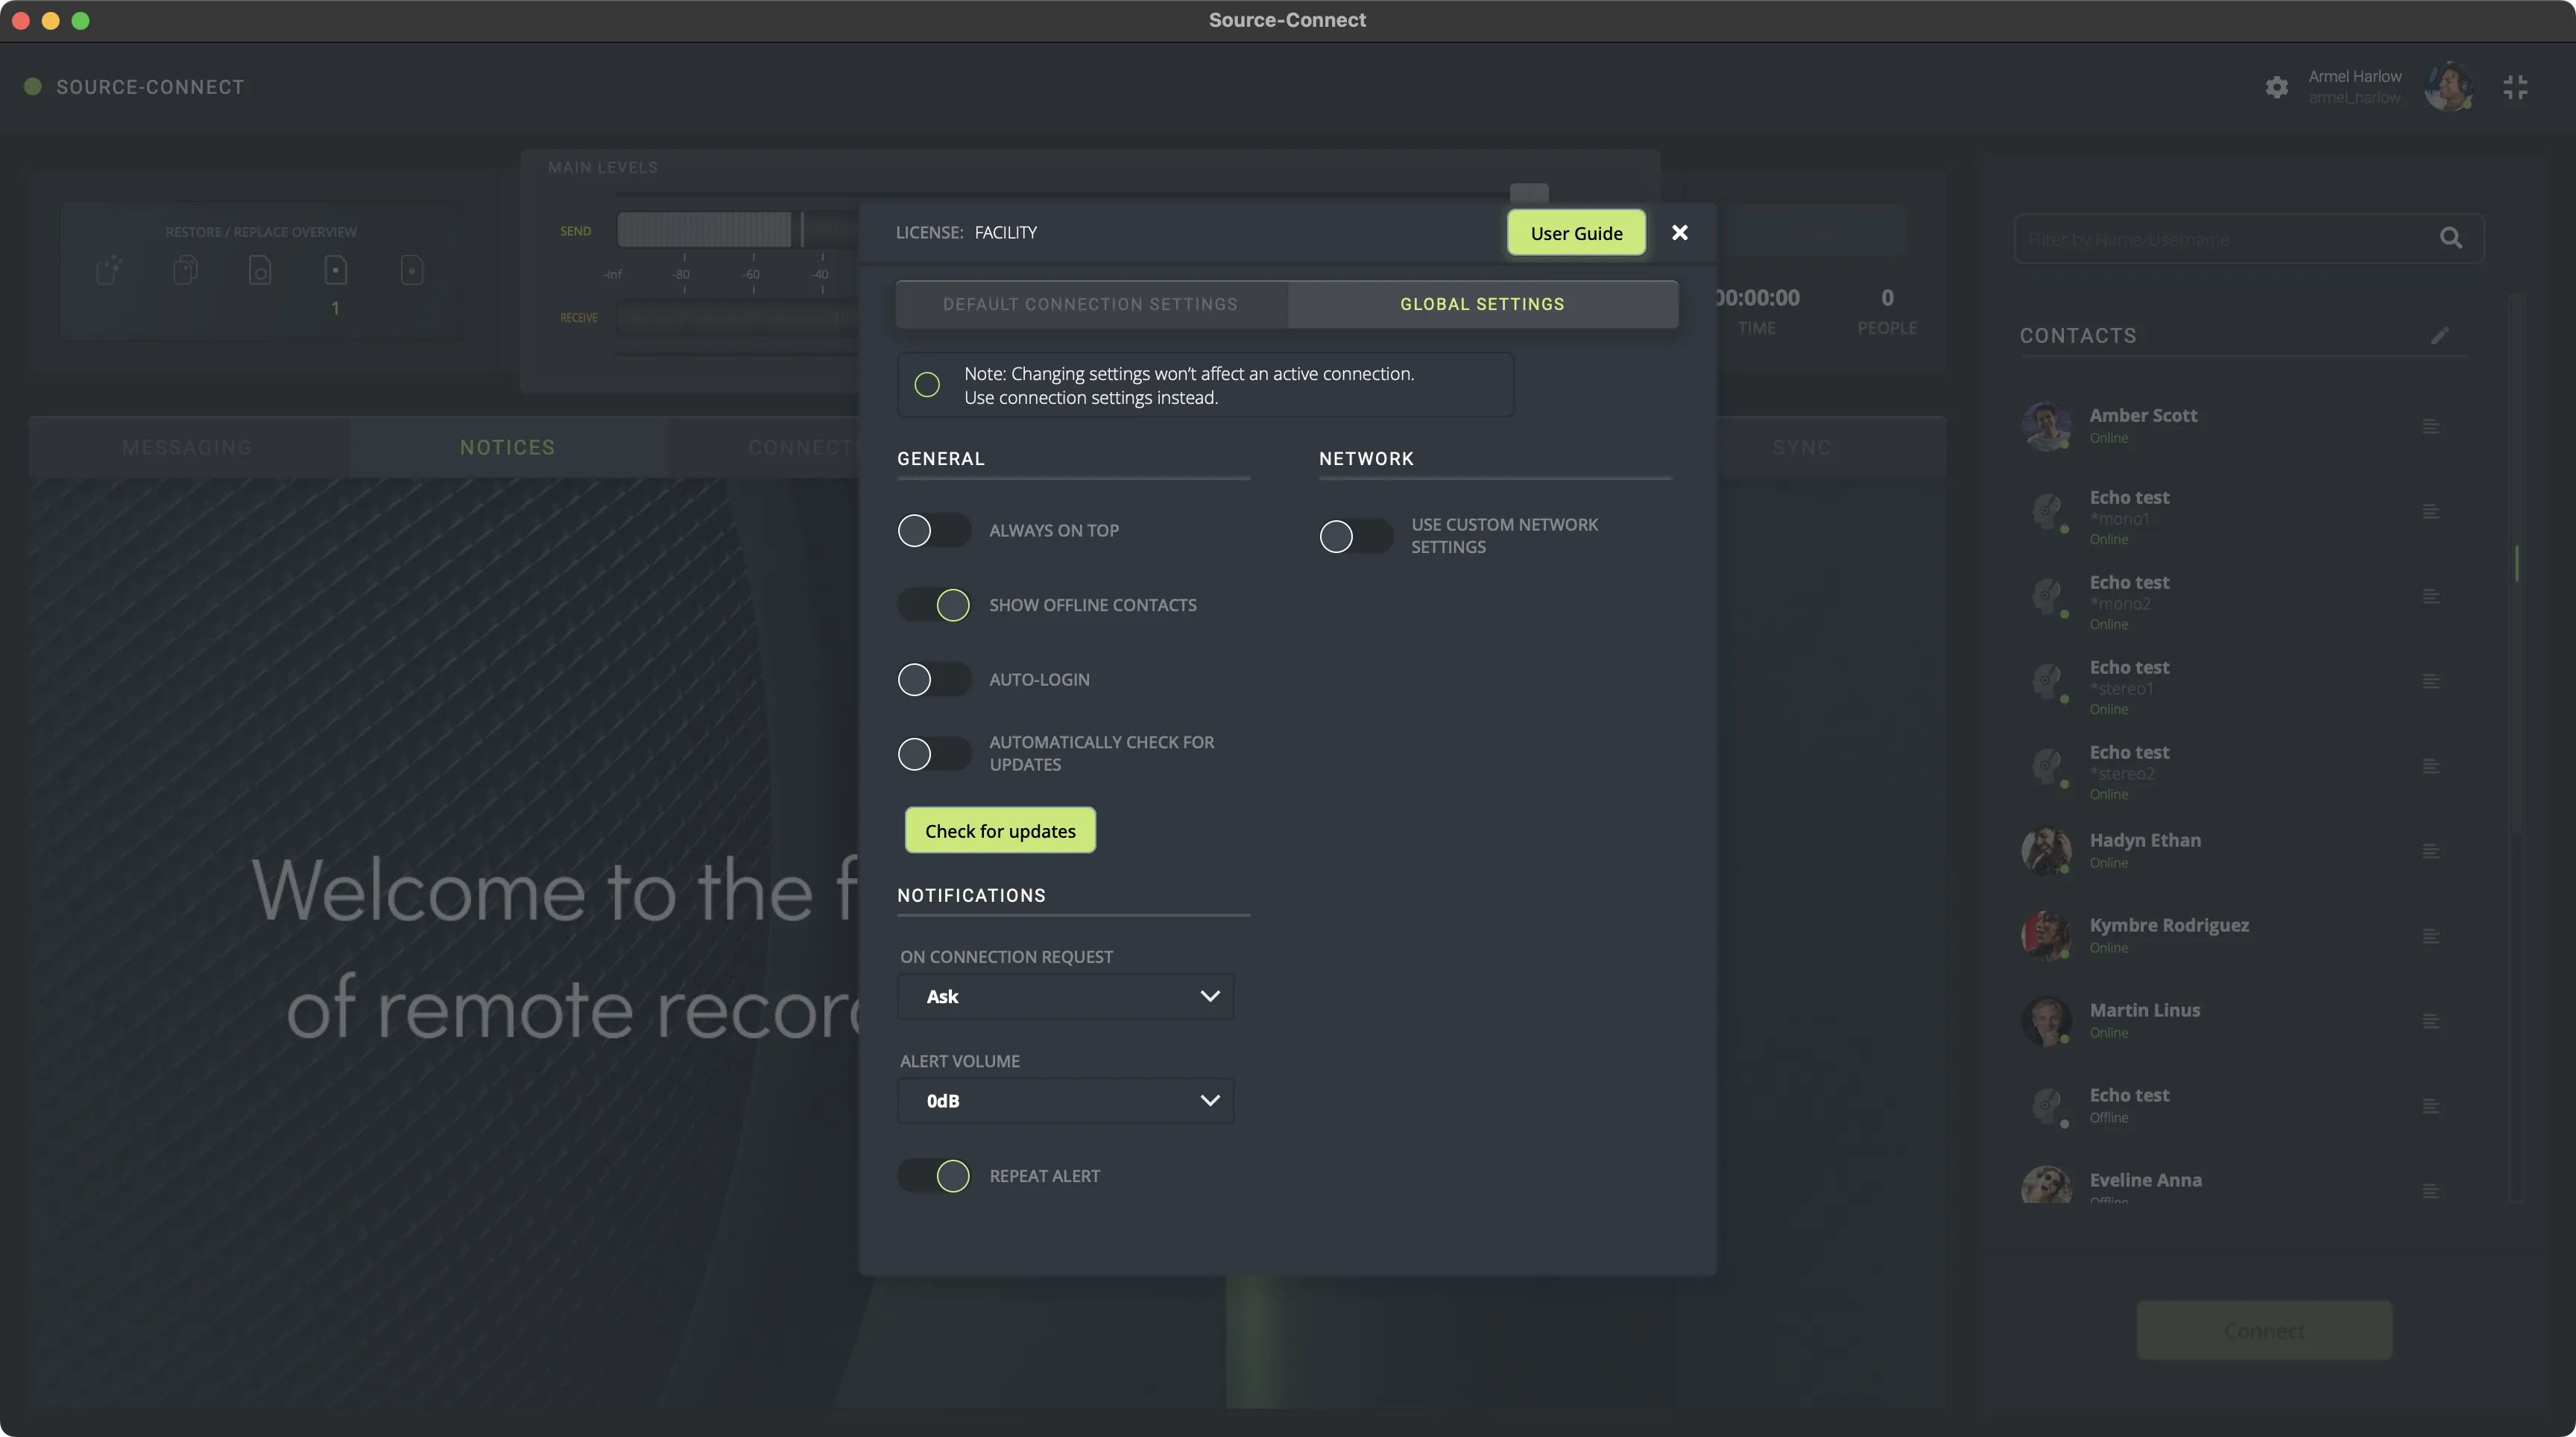Click Kymbre Rodriguez's avatar
2576x1437 pixels.
point(2046,936)
